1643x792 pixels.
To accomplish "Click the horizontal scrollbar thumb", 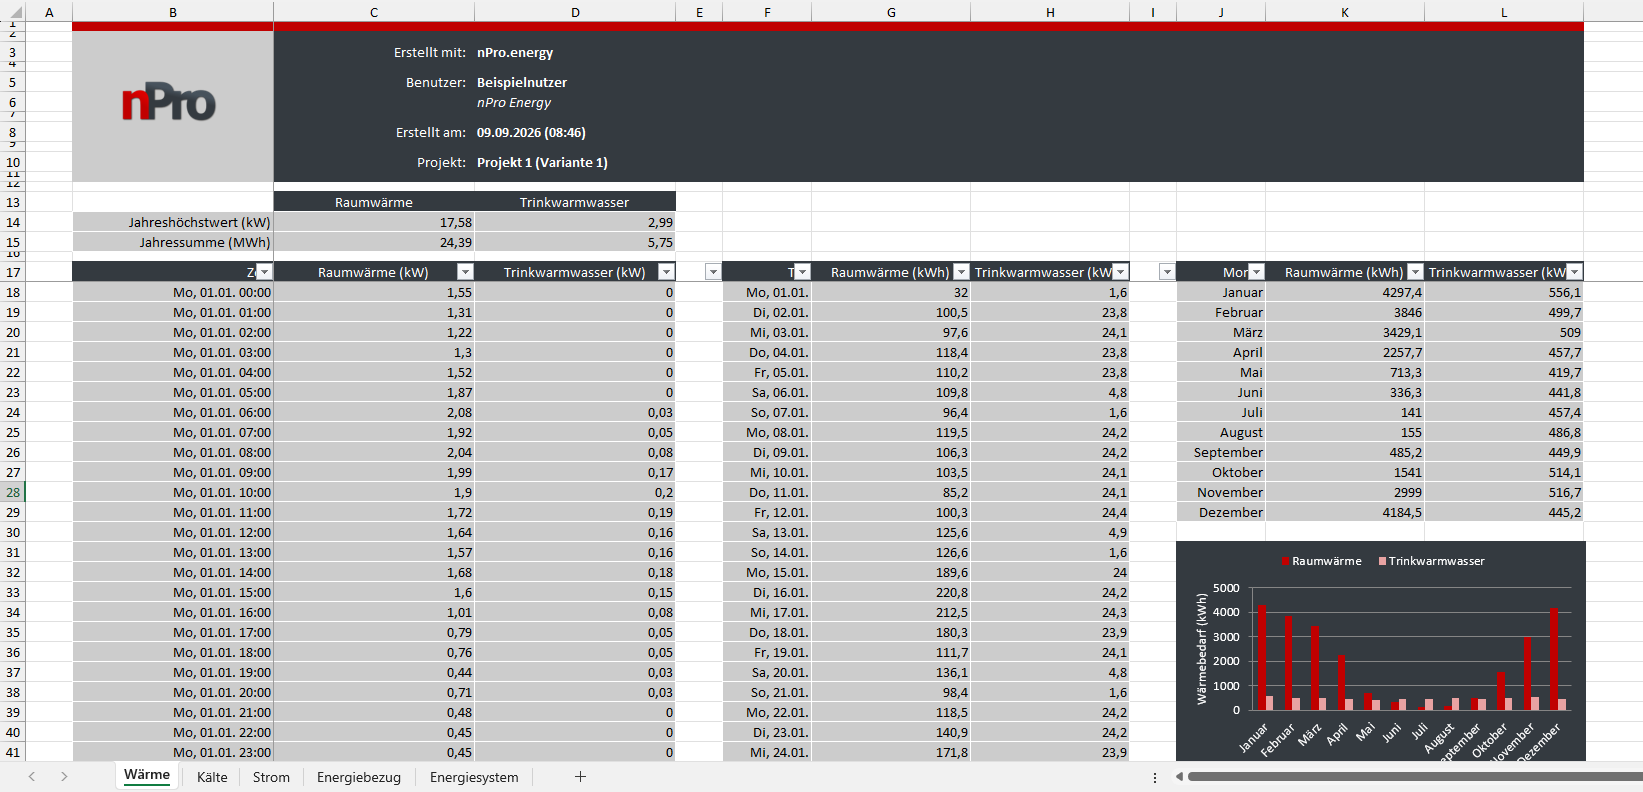I will [1414, 777].
